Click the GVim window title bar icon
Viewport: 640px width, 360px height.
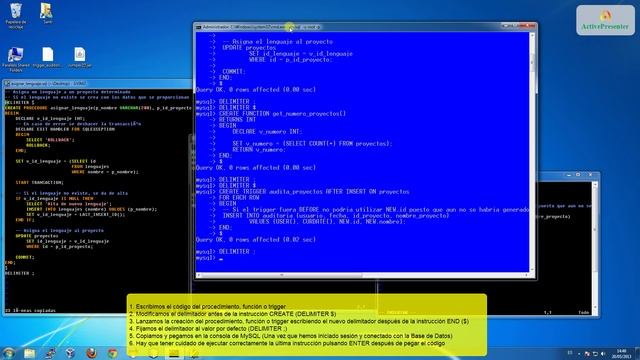click(7, 84)
